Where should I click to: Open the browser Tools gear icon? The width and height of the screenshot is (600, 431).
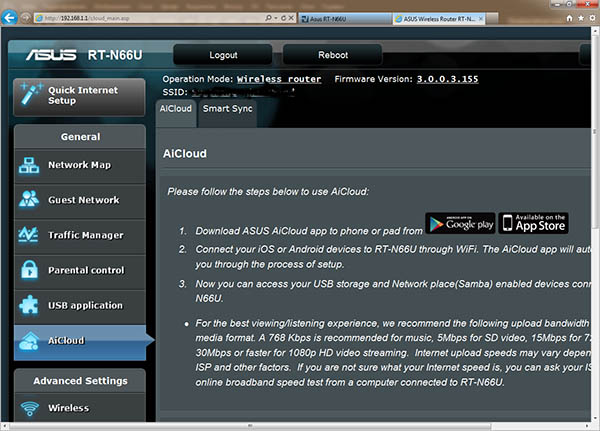click(592, 18)
